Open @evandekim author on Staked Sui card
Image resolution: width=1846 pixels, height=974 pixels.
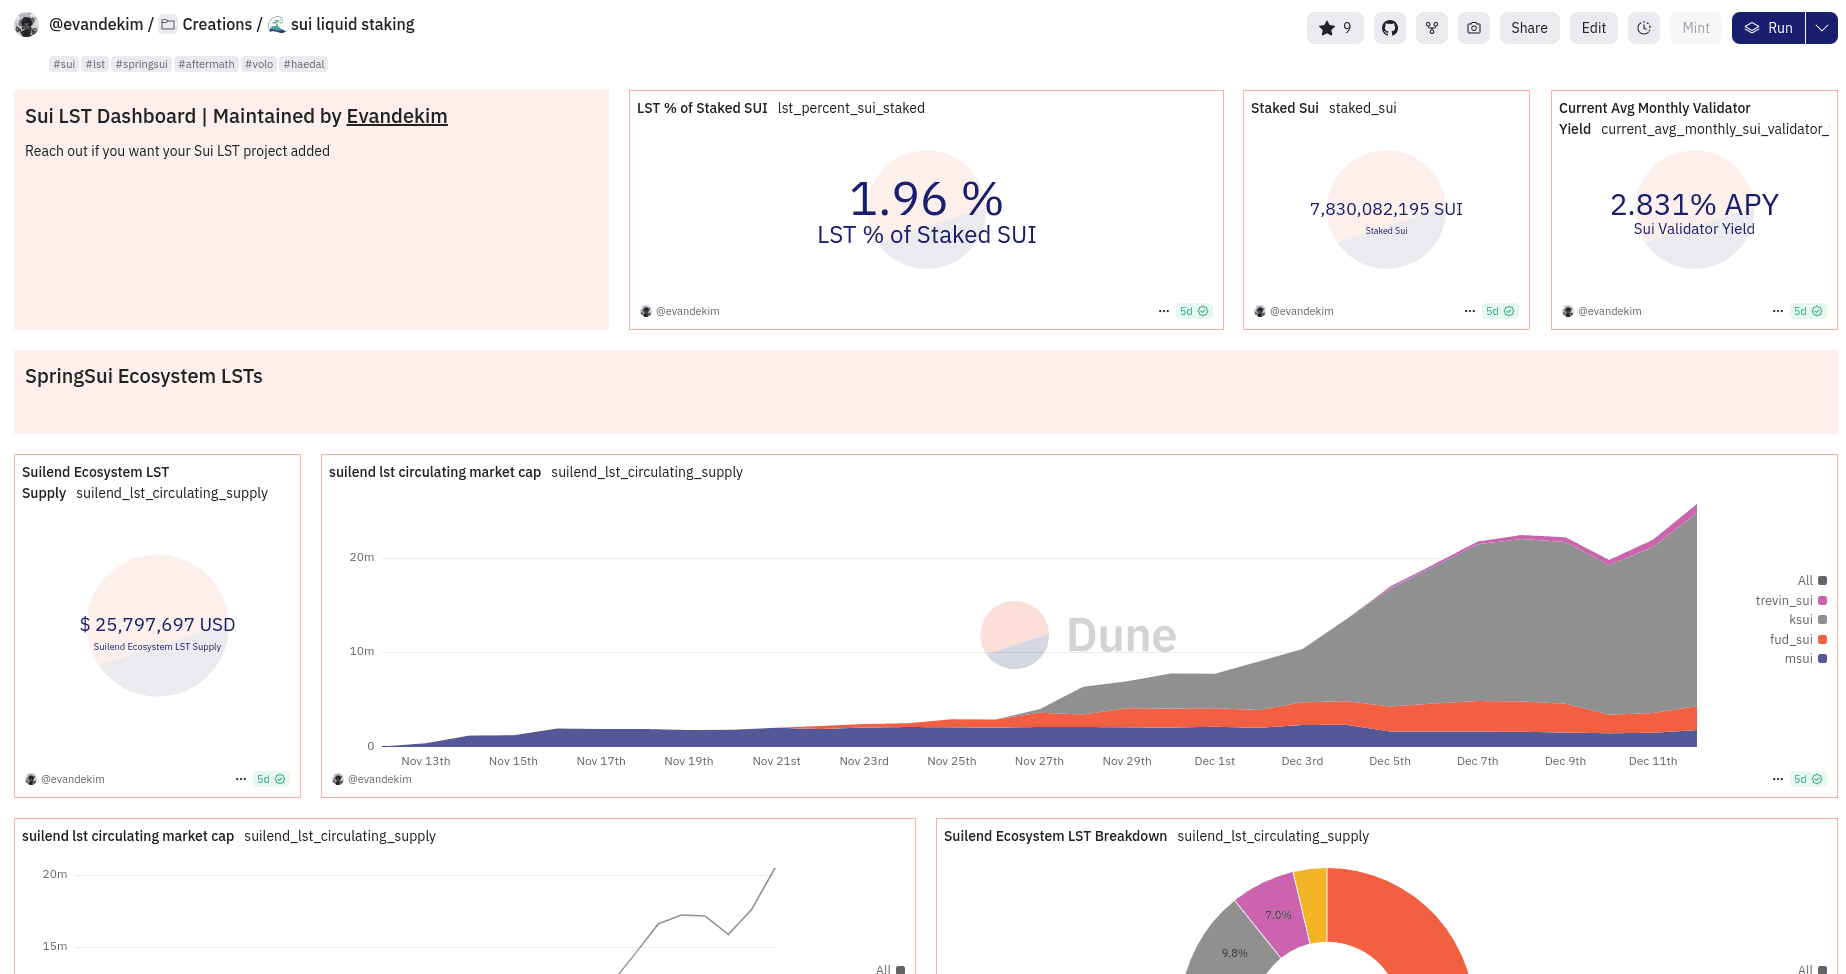(1302, 311)
